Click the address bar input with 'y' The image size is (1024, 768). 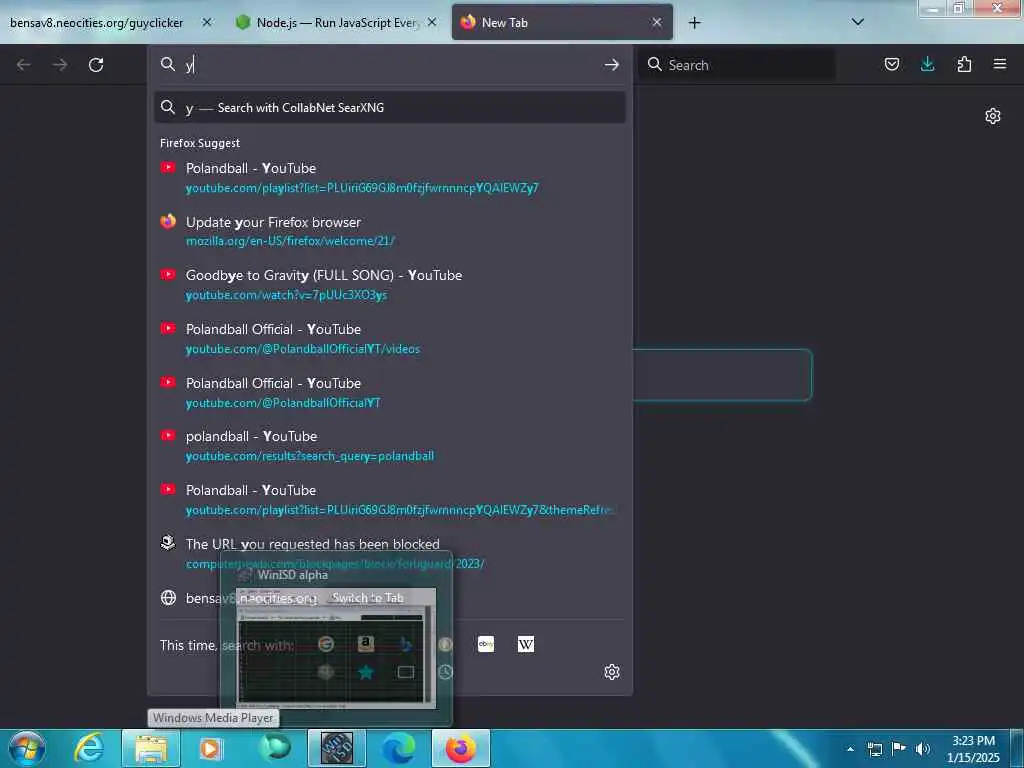click(392, 65)
